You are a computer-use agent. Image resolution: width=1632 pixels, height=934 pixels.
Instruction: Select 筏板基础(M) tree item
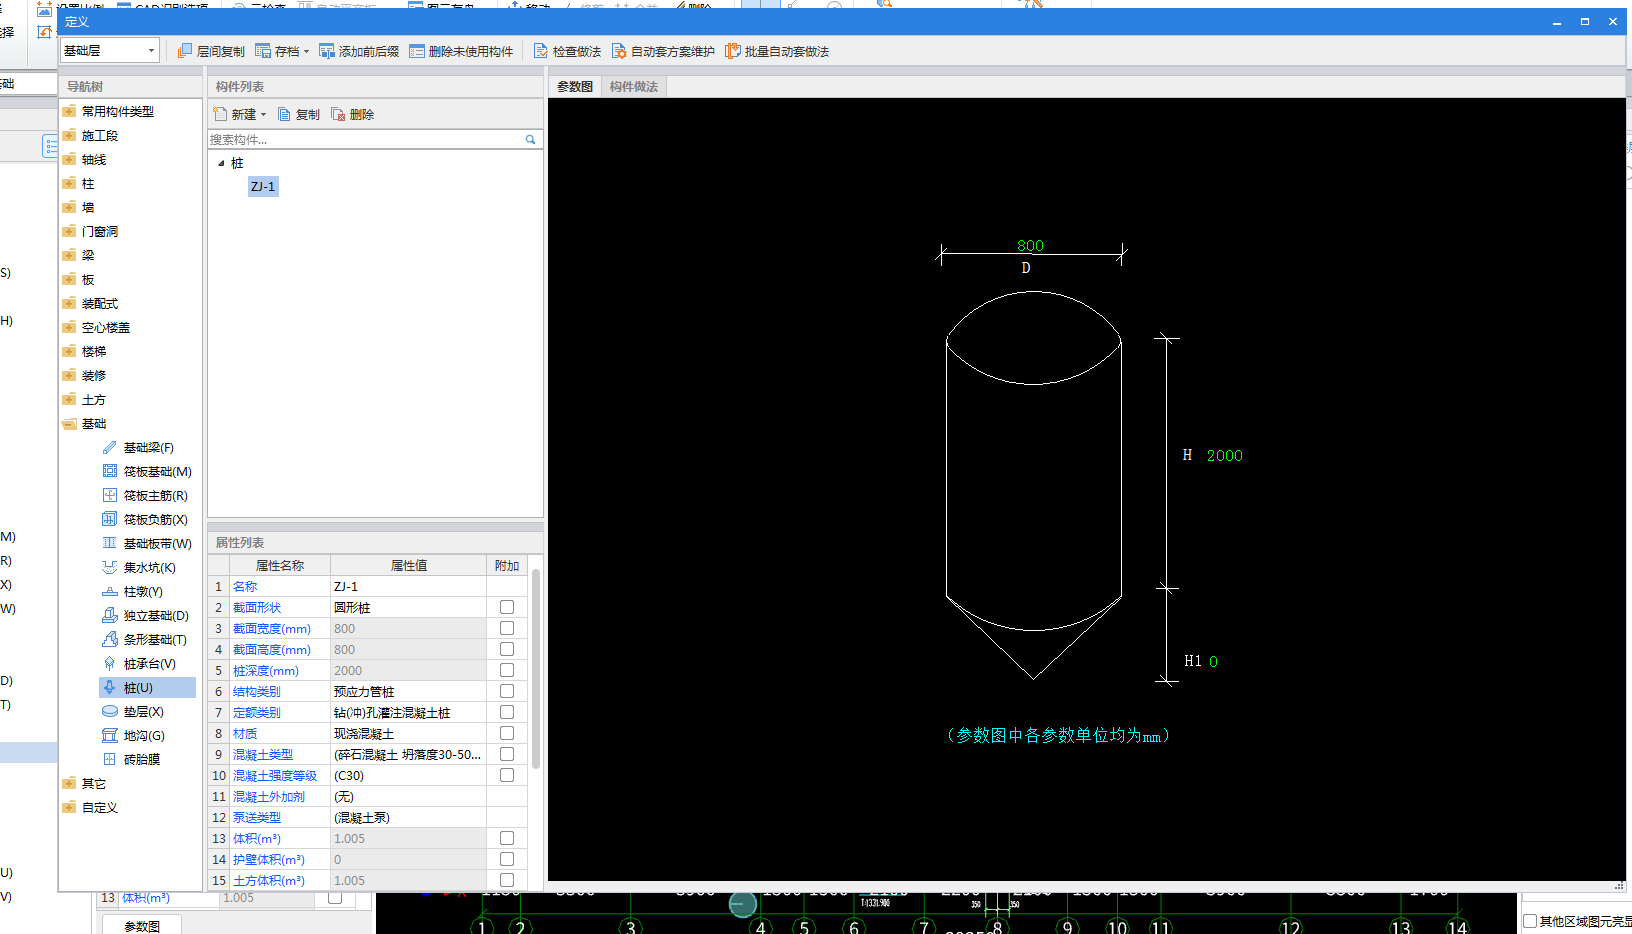point(147,472)
